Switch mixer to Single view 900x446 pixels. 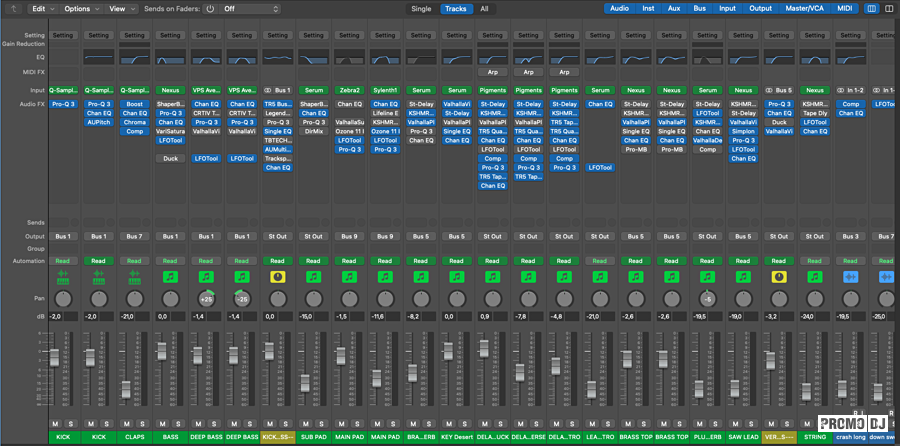tap(421, 8)
